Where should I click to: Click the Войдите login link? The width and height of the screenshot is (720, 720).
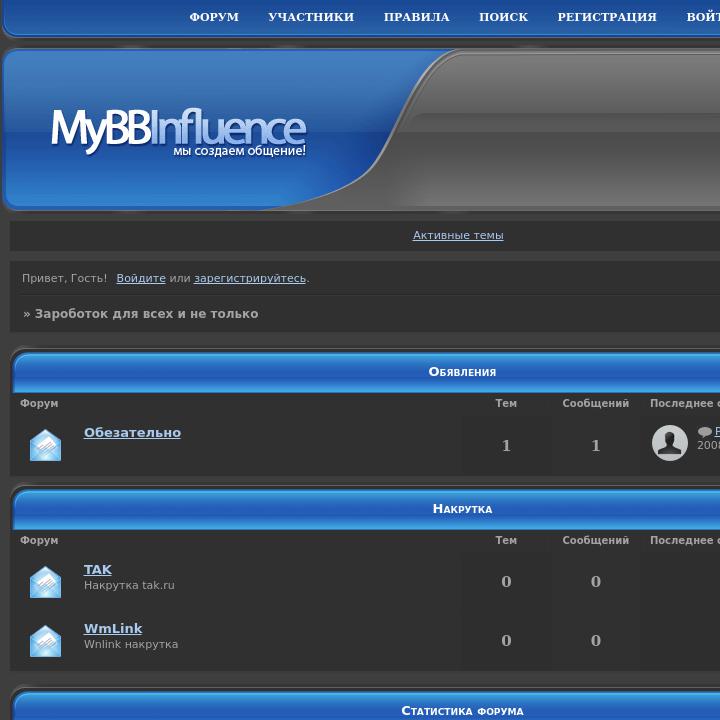(x=141, y=278)
